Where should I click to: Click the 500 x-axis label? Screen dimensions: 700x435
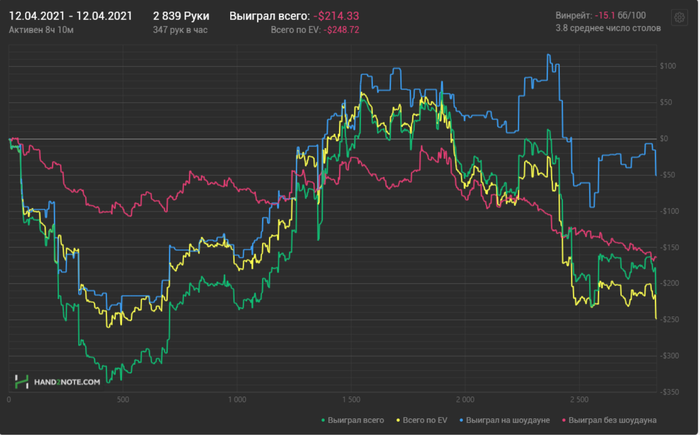[x=123, y=399]
